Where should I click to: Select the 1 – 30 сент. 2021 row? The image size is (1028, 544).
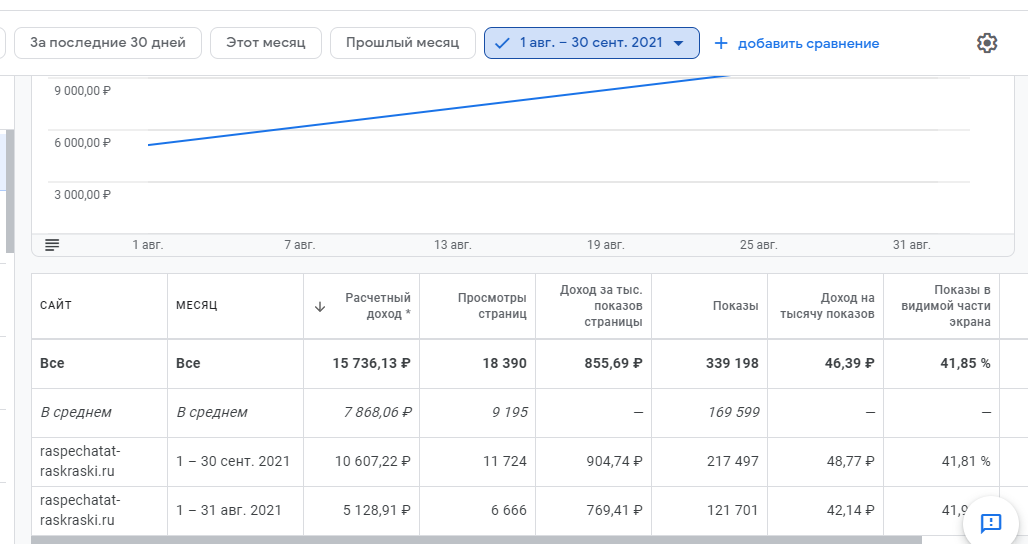click(233, 461)
